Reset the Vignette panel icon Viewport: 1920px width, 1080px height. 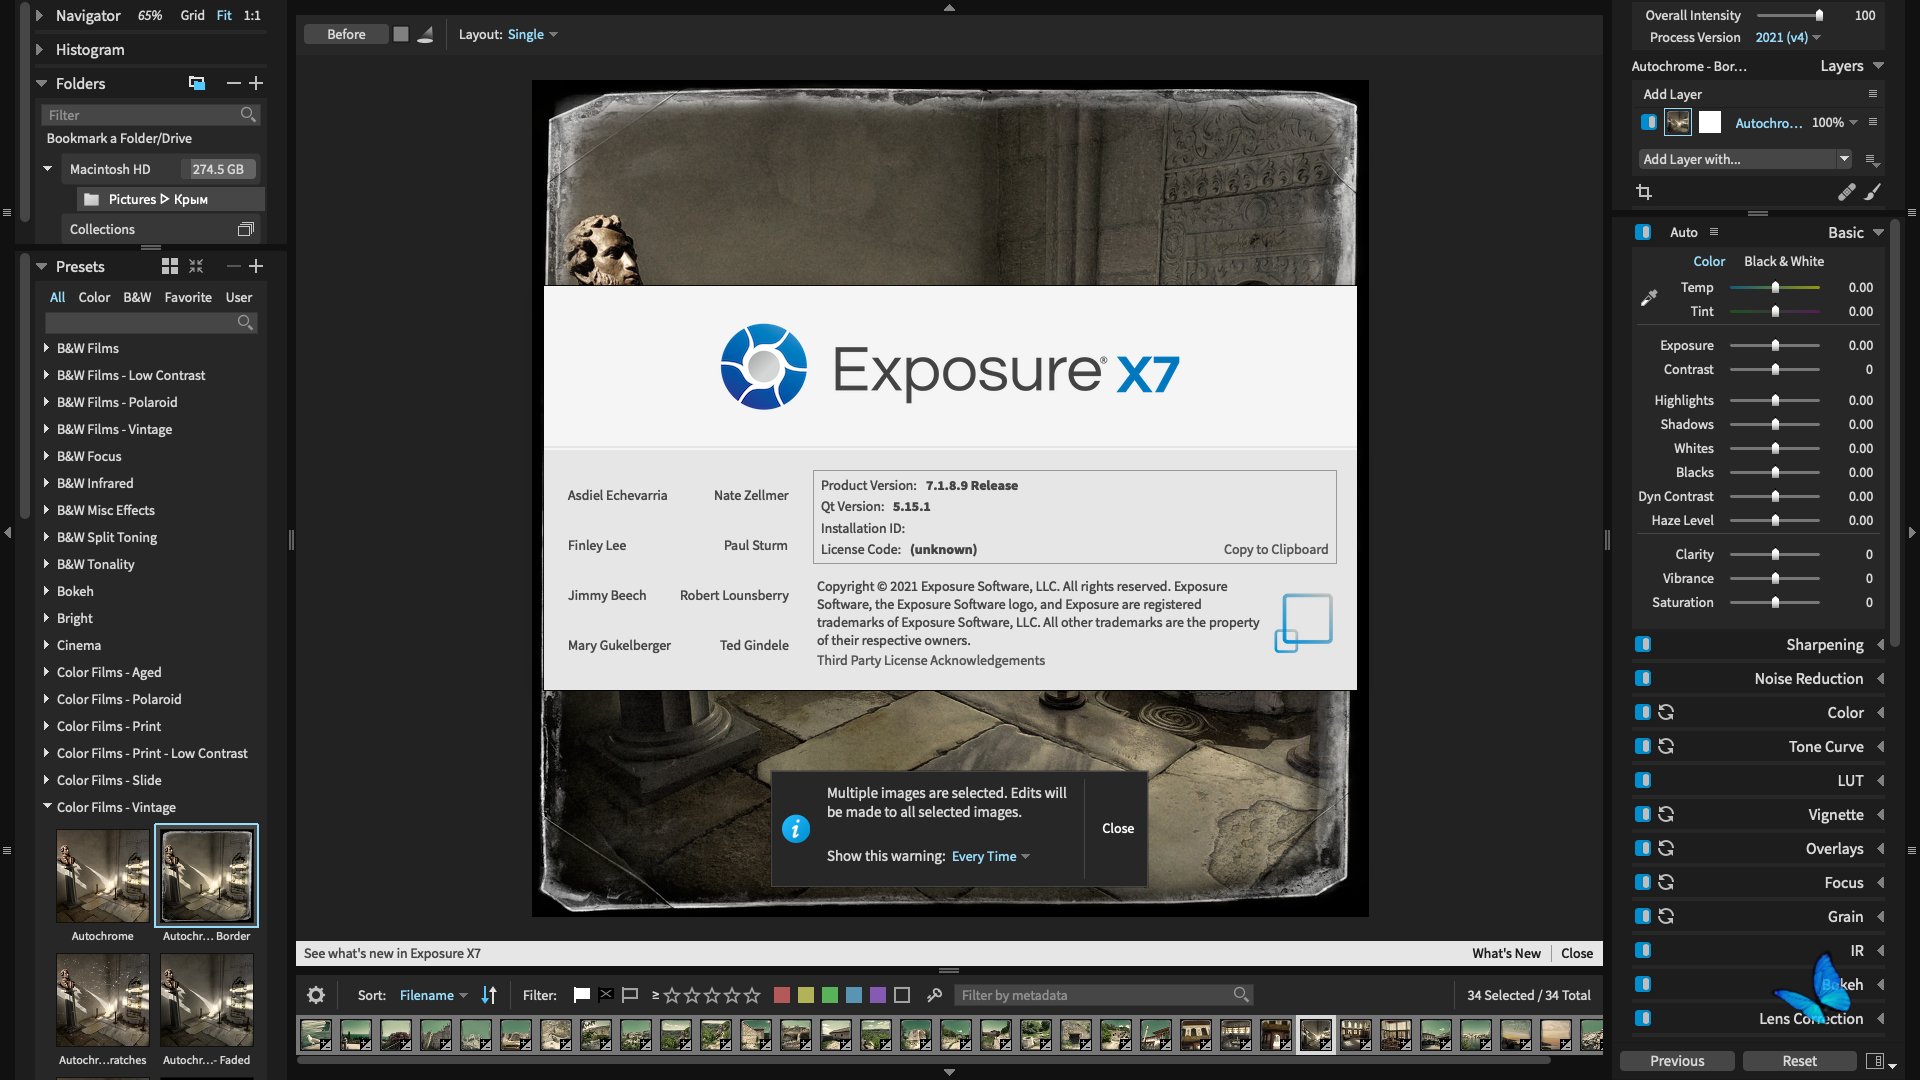pyautogui.click(x=1666, y=815)
